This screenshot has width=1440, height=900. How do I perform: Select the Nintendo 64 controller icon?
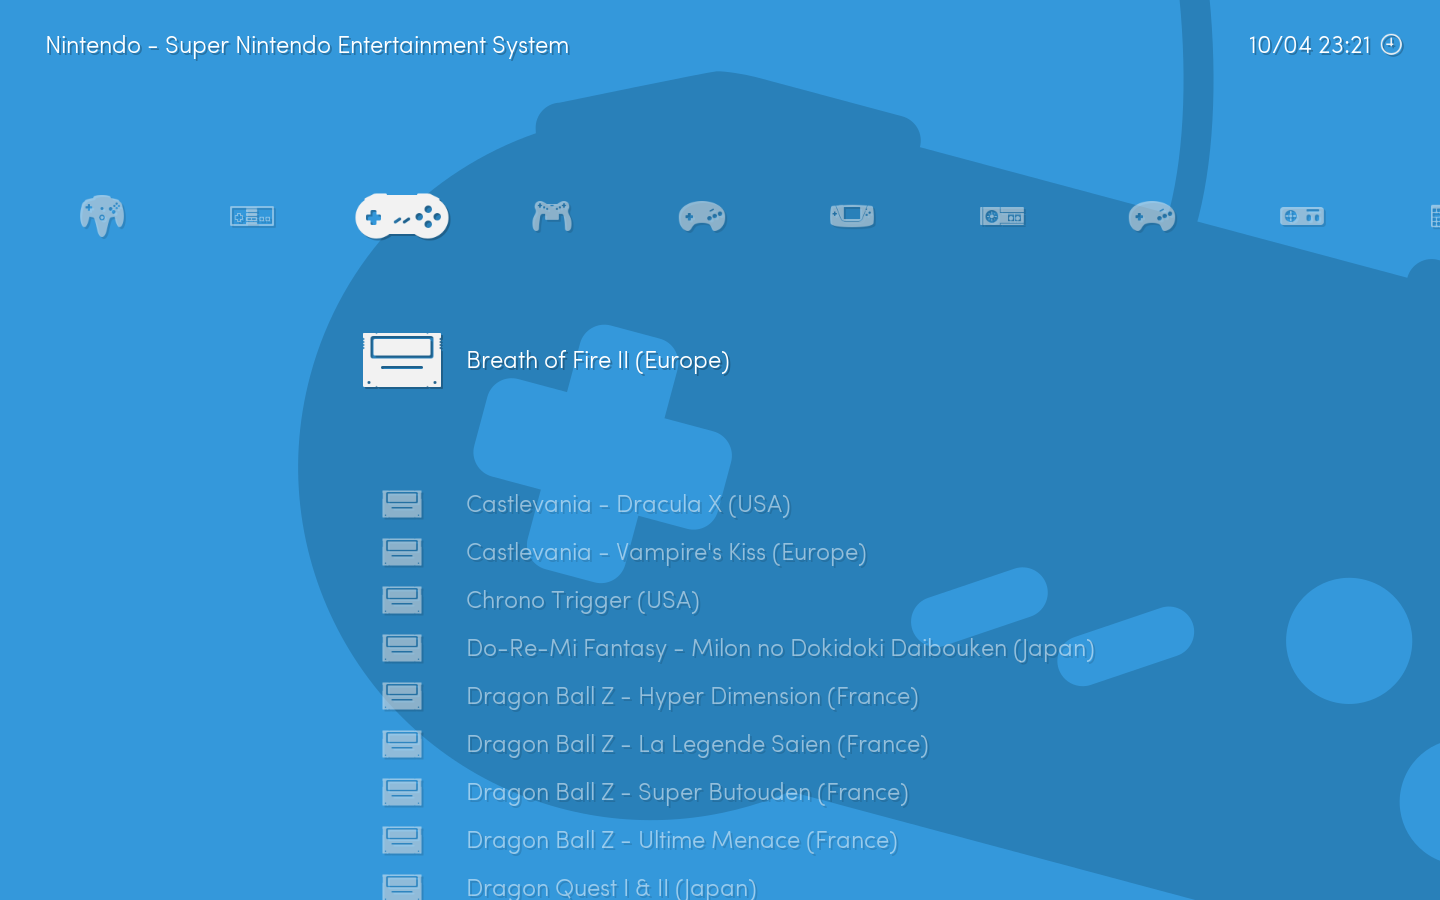(102, 216)
